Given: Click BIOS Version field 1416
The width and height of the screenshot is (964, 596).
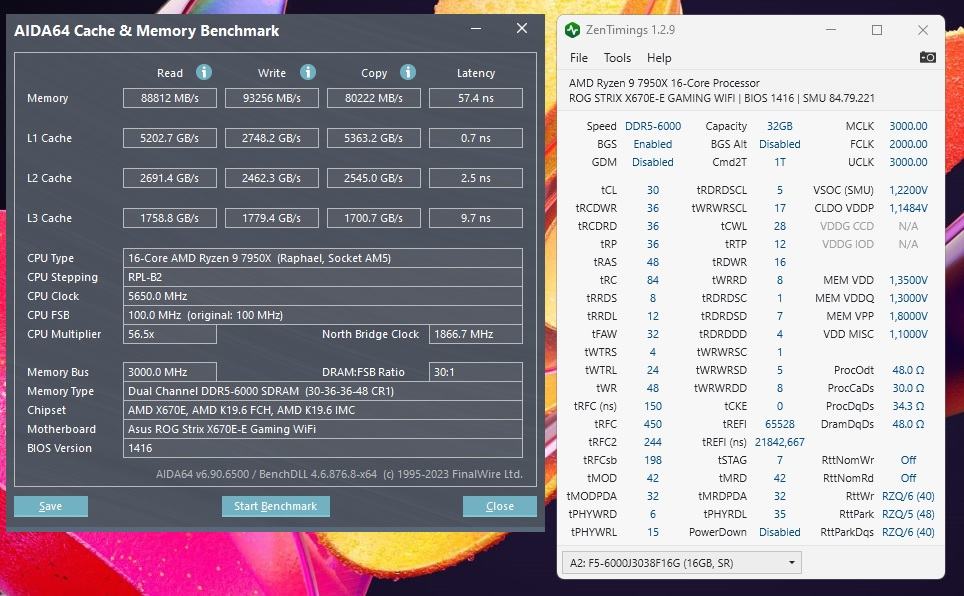Looking at the screenshot, I should [x=323, y=448].
